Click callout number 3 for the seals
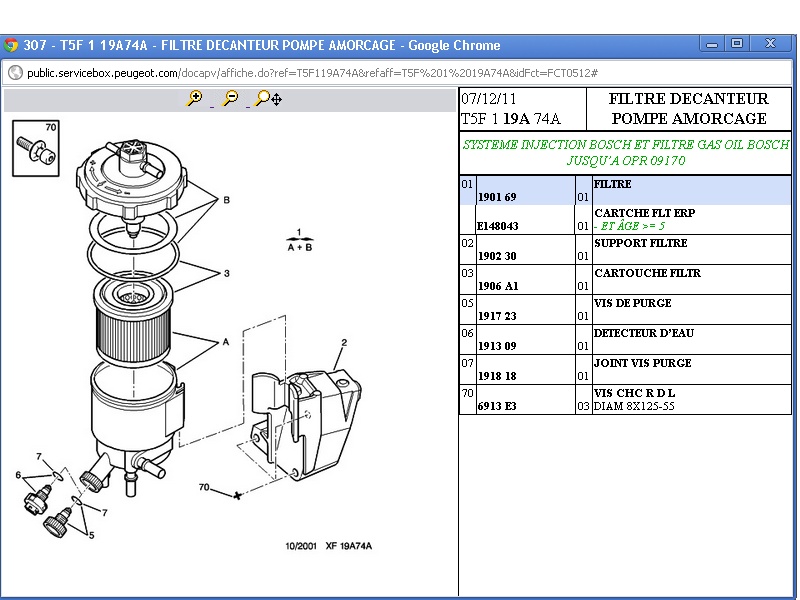Image resolution: width=800 pixels, height=600 pixels. click(227, 273)
